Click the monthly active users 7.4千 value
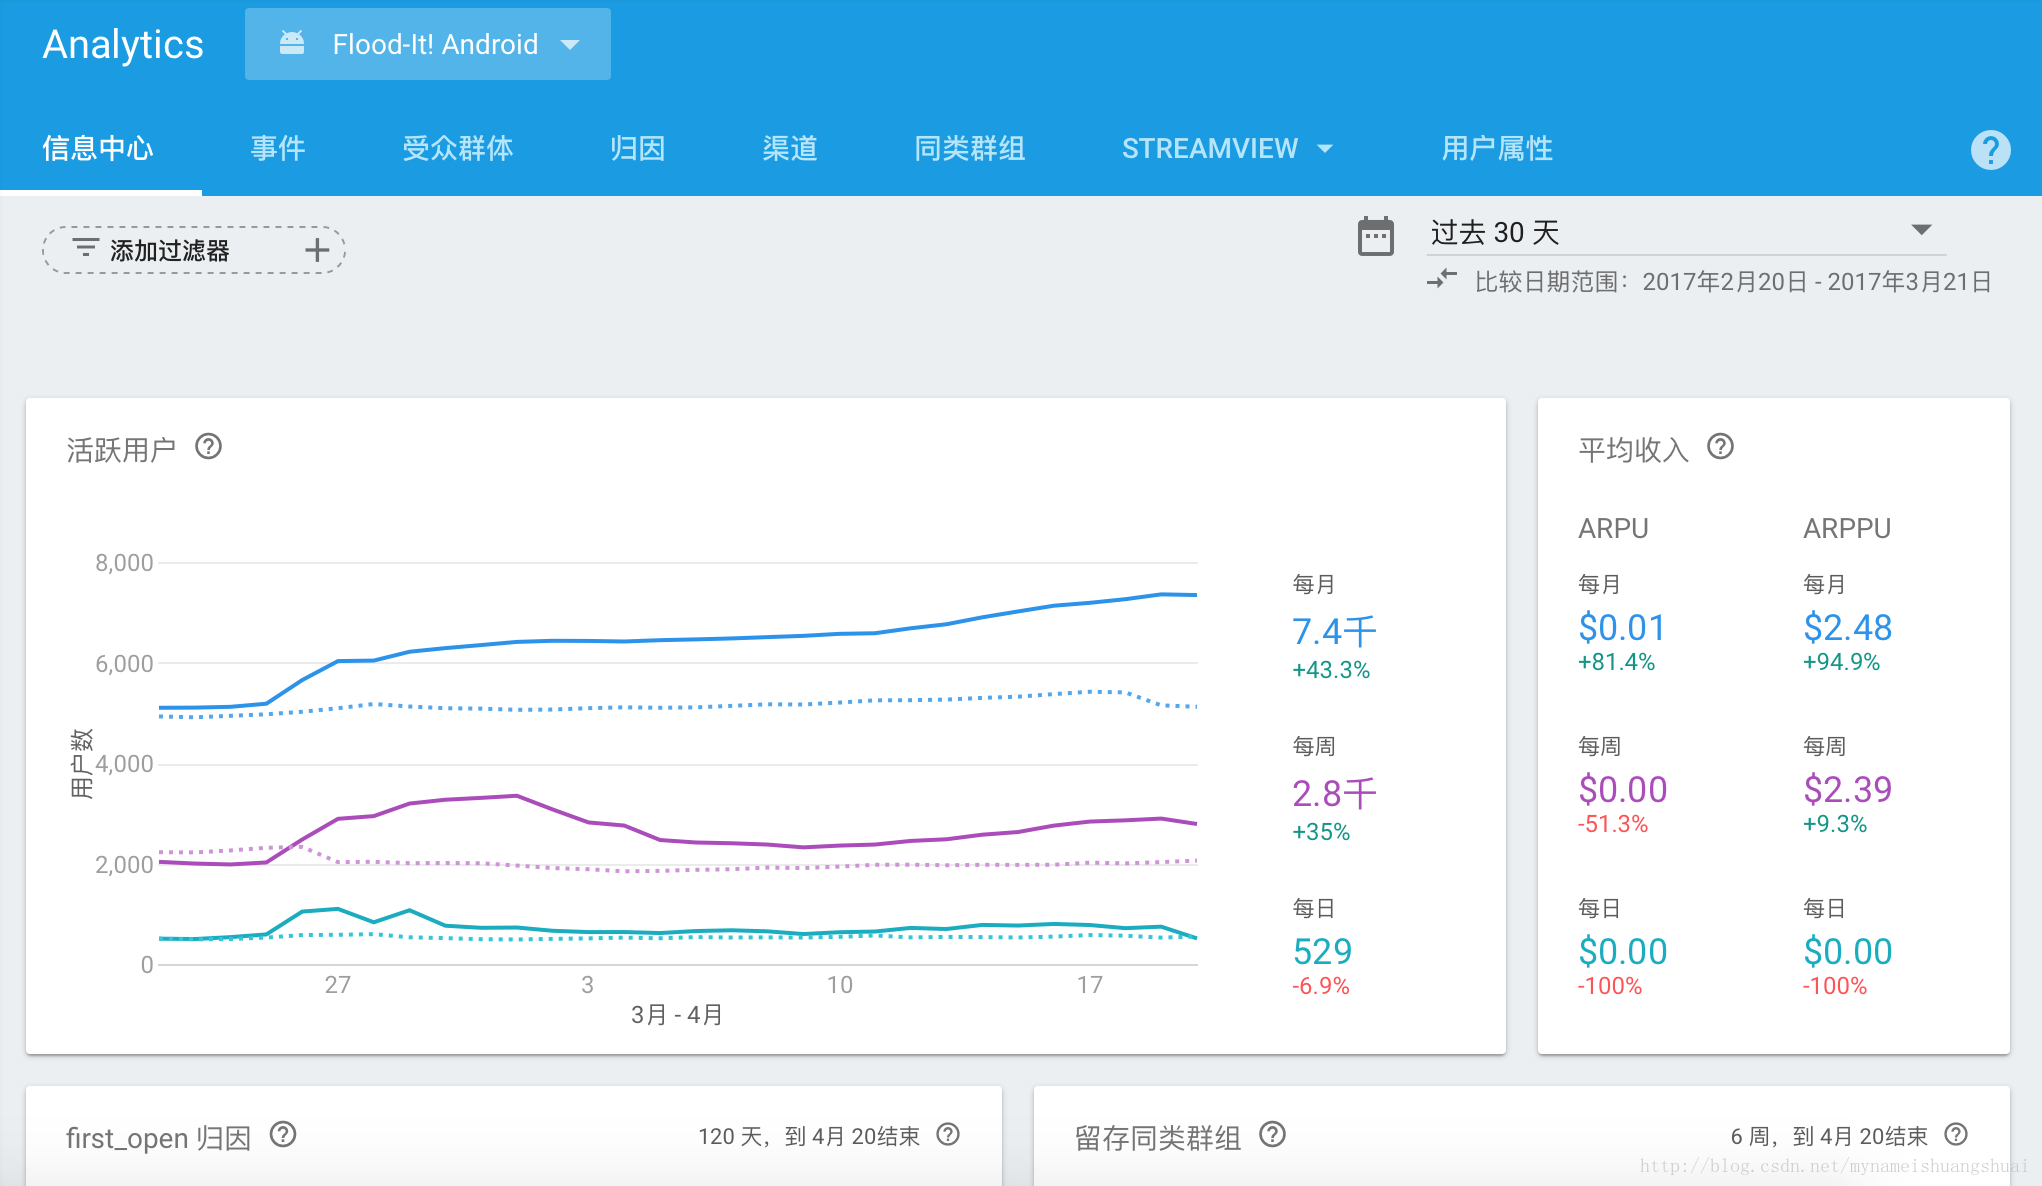The height and width of the screenshot is (1186, 2042). click(1333, 631)
